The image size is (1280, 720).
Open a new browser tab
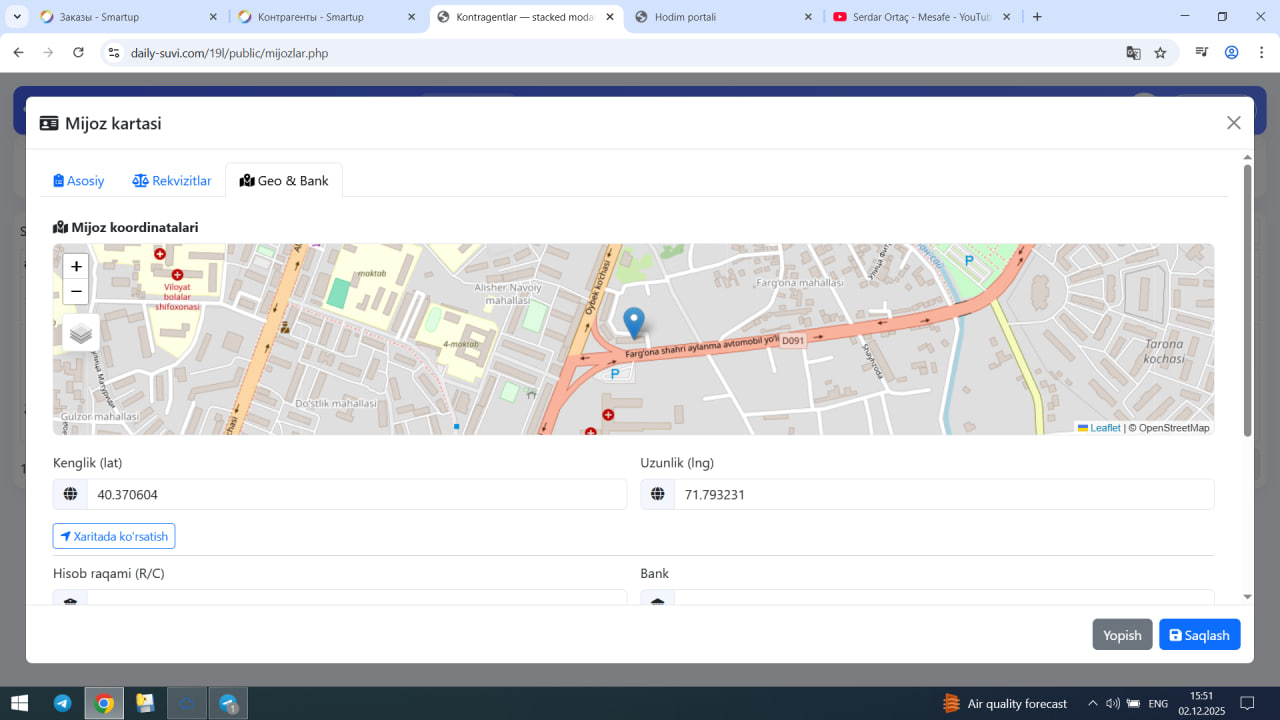[x=1037, y=17]
